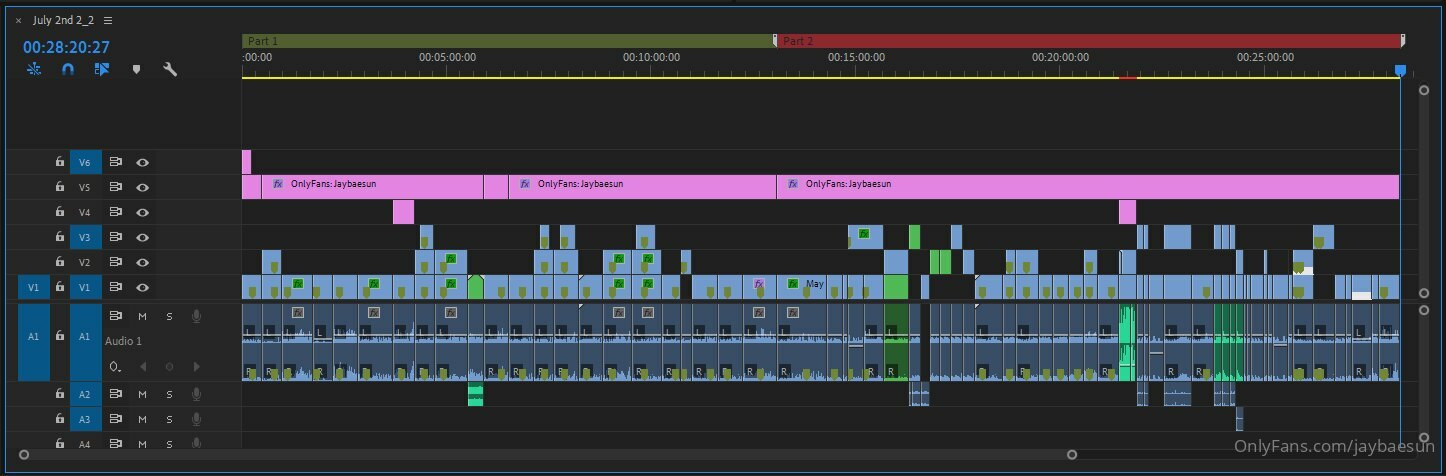The height and width of the screenshot is (476, 1446).
Task: Click the V1 source patching button
Action: click(x=33, y=287)
